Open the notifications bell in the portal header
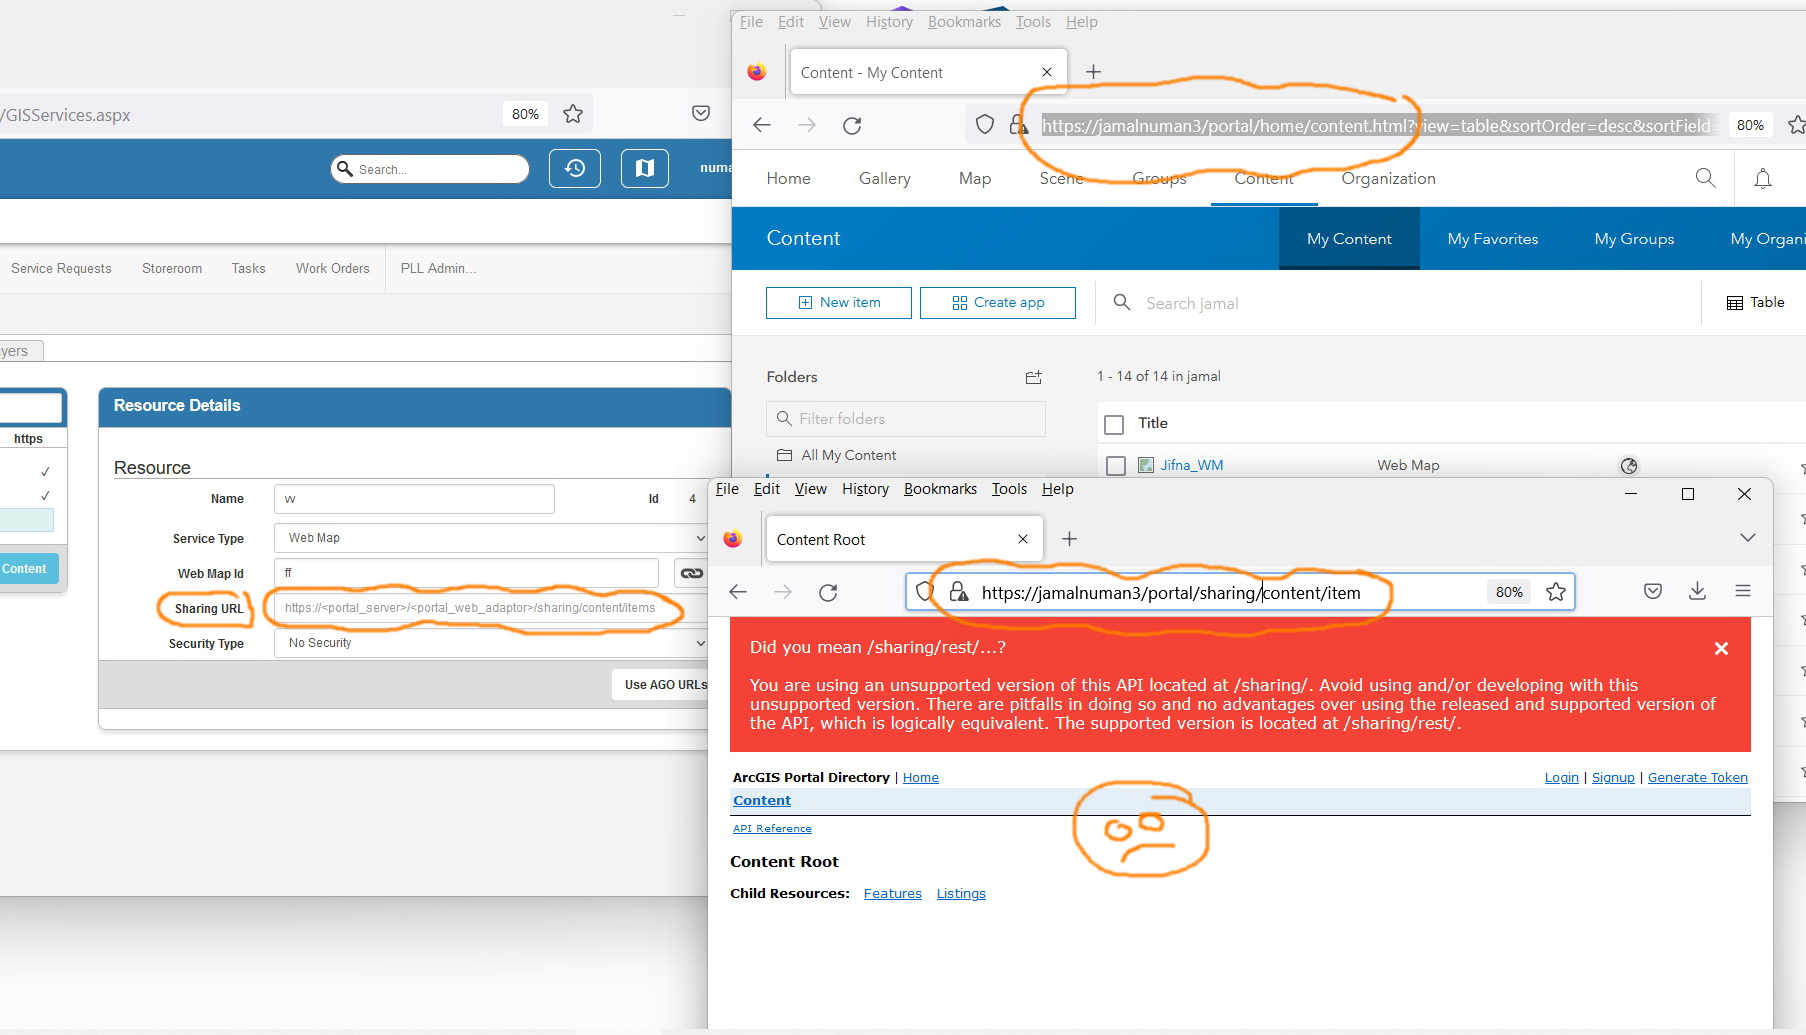 coord(1763,178)
